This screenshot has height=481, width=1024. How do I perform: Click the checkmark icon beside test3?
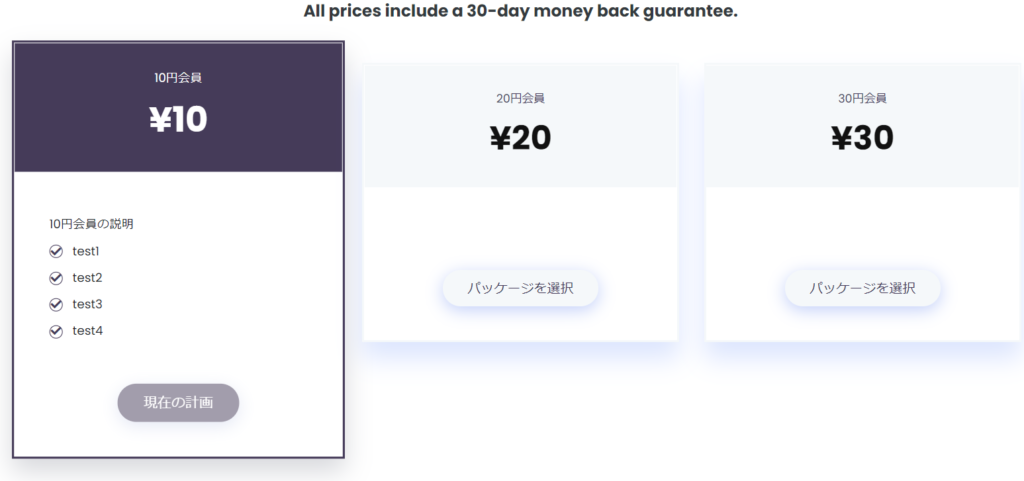(56, 305)
